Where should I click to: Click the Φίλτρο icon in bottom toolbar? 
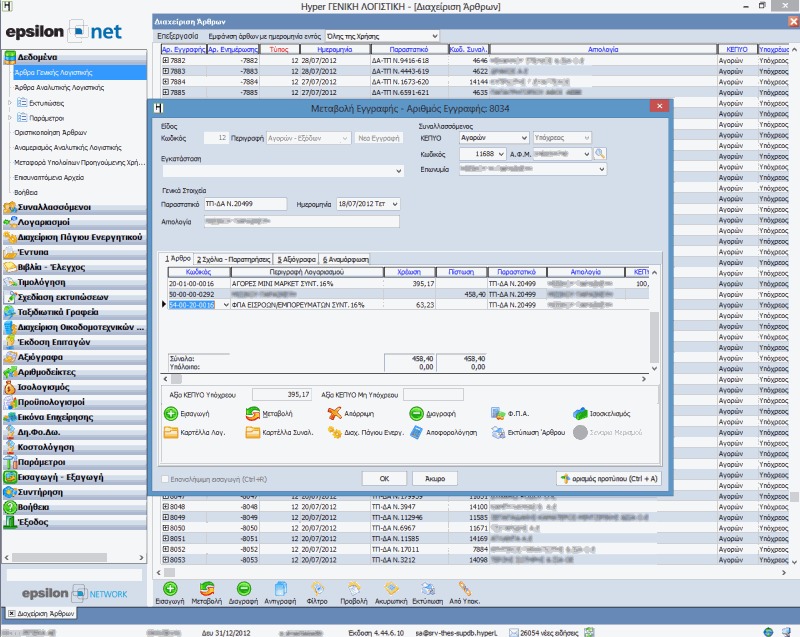tap(318, 587)
